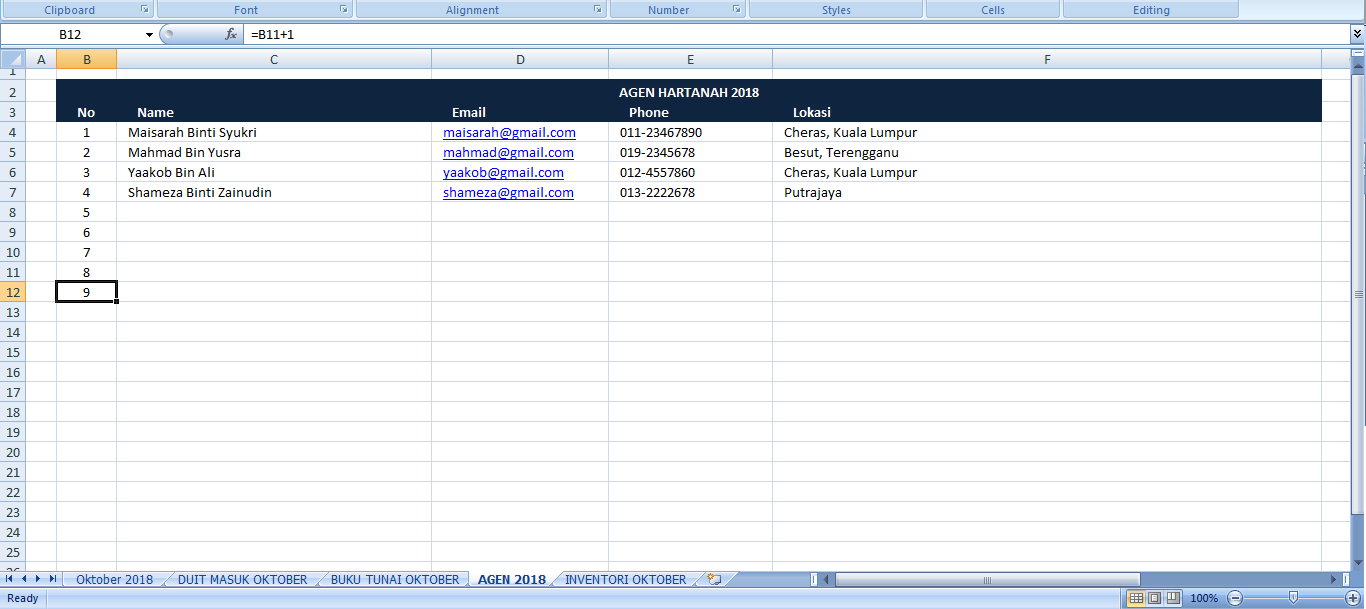Select the AGEN 2018 sheet tab
Viewport: 1366px width, 609px height.
(x=512, y=579)
